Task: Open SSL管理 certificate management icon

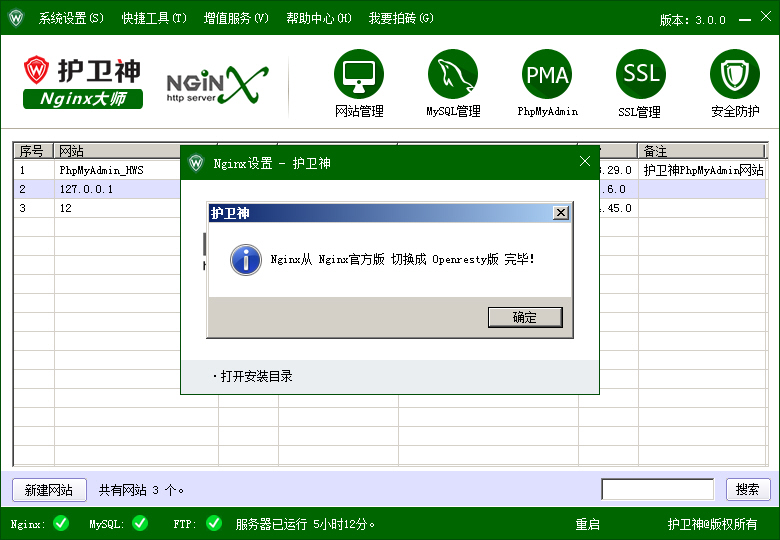Action: [x=640, y=75]
